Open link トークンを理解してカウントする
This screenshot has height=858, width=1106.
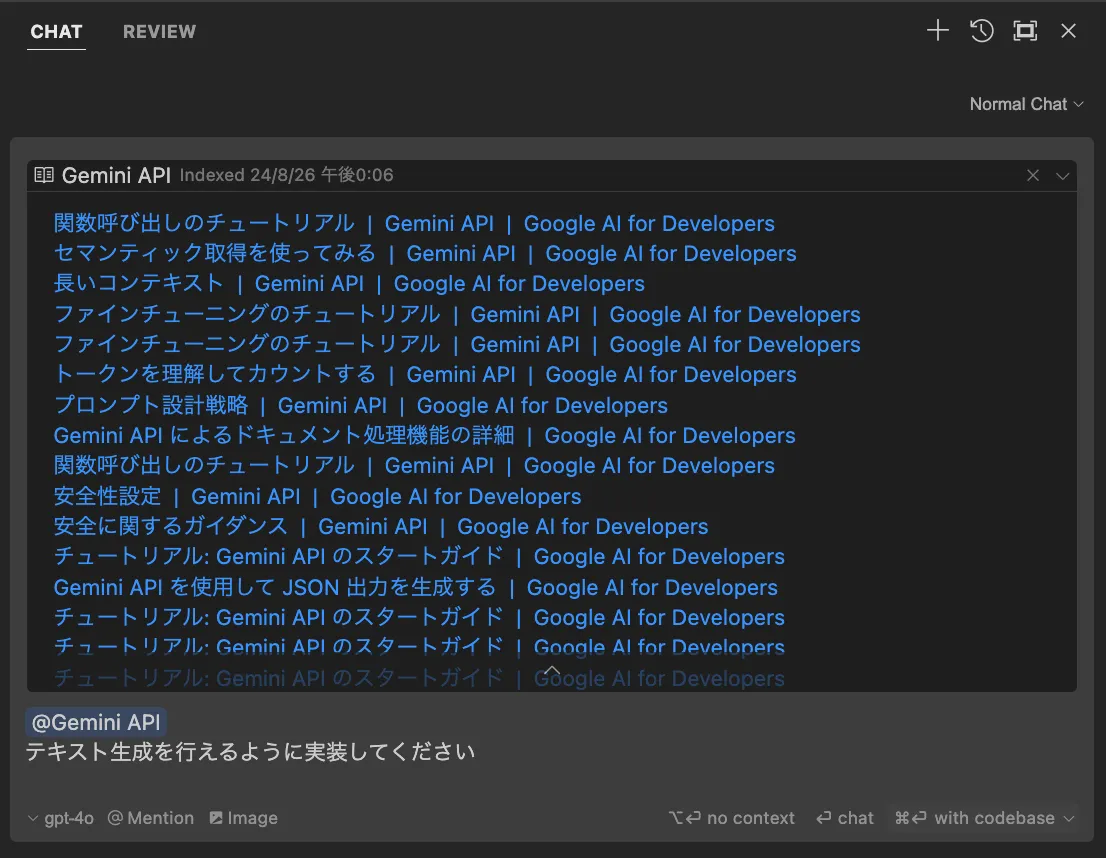(425, 375)
